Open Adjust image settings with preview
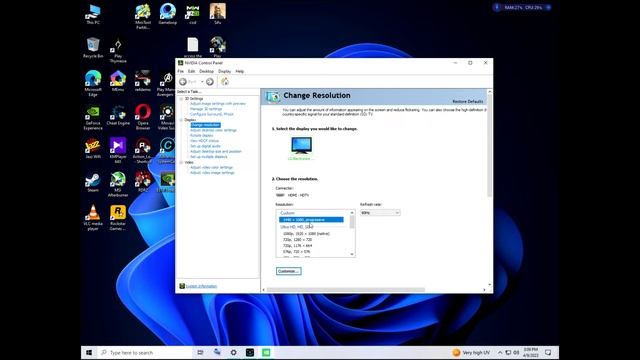Screen dimensions: 640x360 click(218, 104)
